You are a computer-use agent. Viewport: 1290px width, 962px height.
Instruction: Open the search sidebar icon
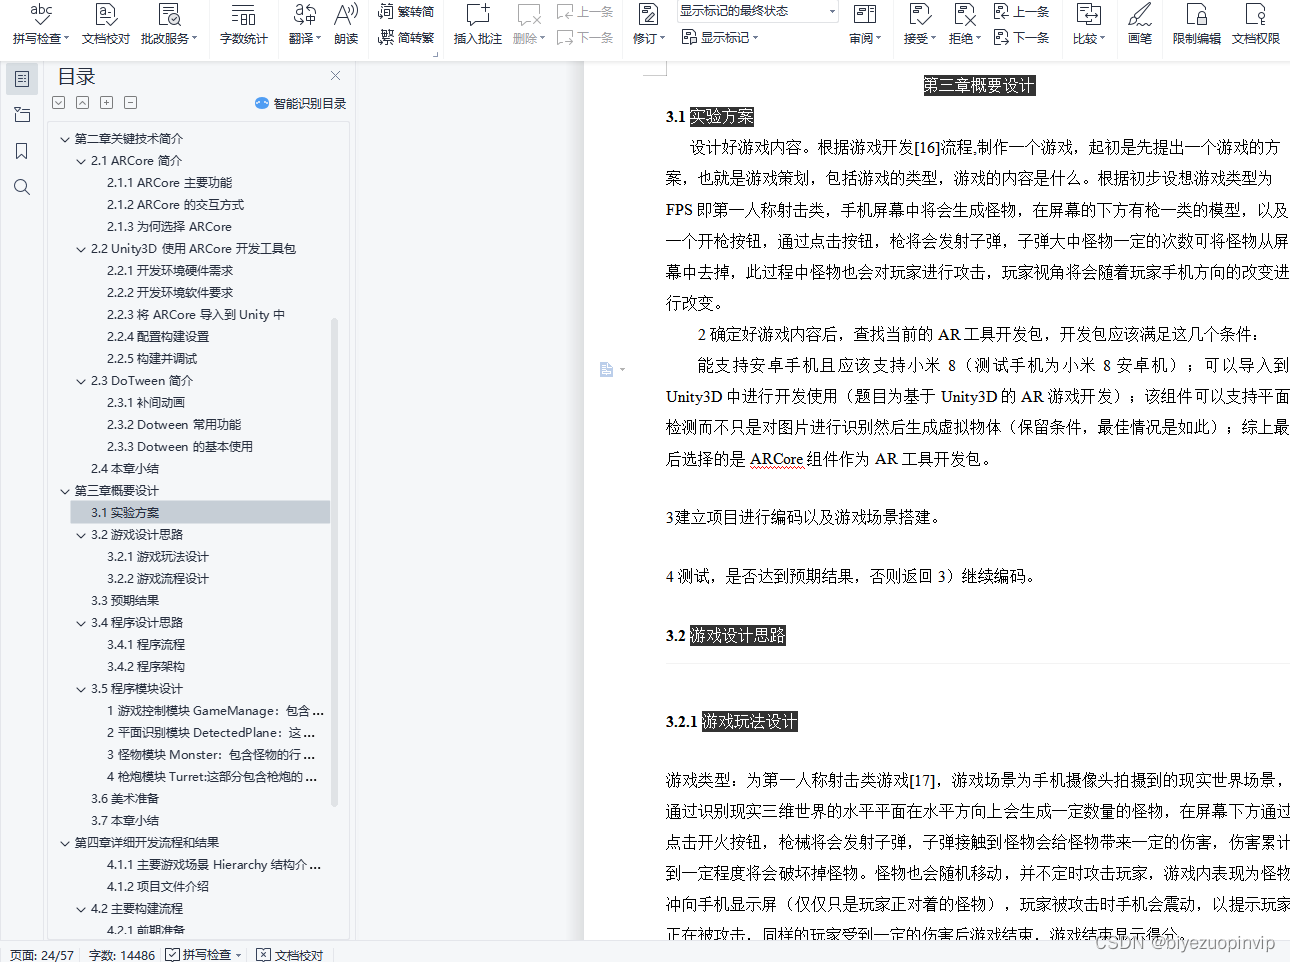click(x=22, y=187)
